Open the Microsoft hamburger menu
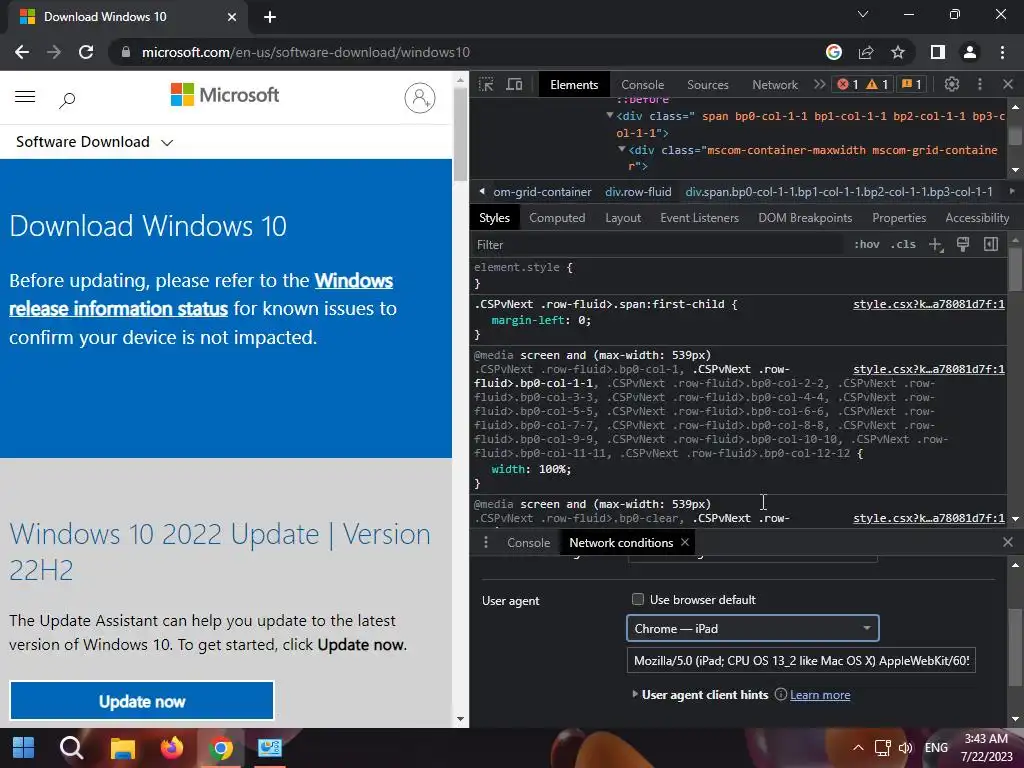Viewport: 1024px width, 768px height. [25, 97]
